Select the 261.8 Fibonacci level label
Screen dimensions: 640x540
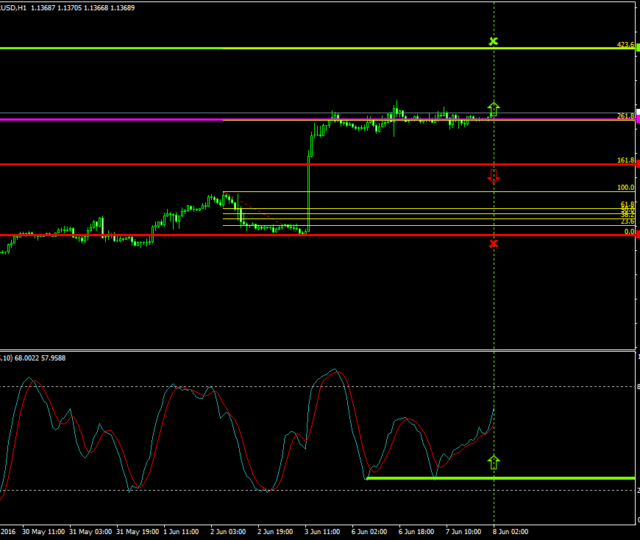pos(625,115)
